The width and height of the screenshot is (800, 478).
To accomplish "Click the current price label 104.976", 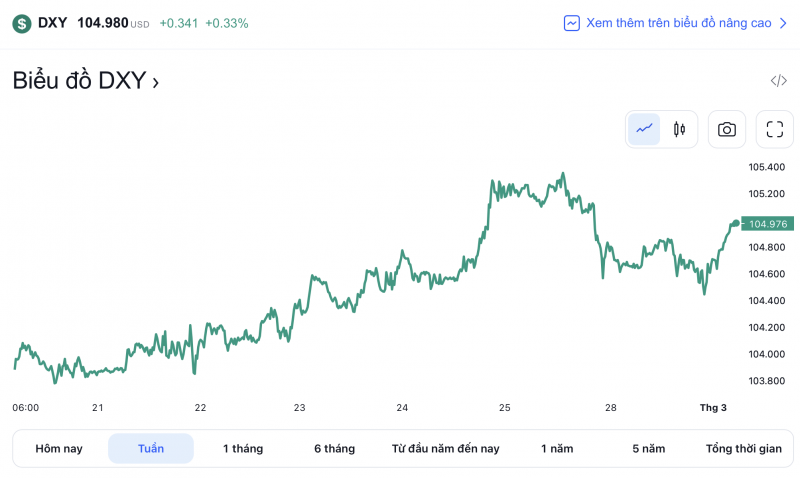I will coord(769,224).
